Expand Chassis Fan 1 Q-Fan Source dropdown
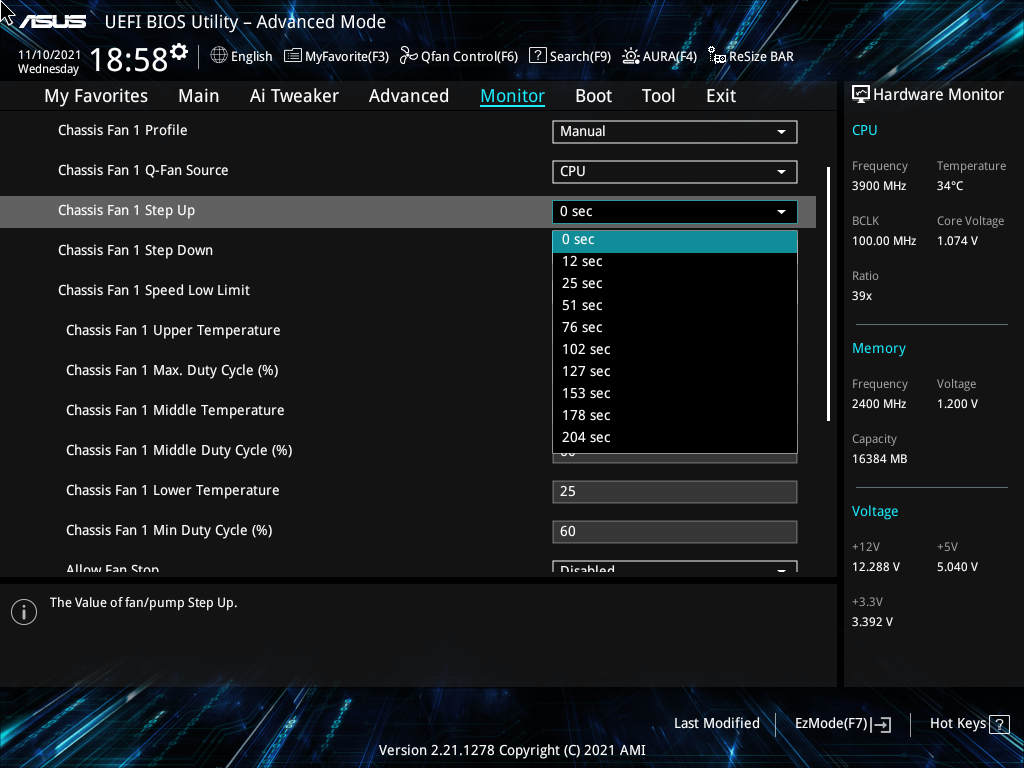The width and height of the screenshot is (1024, 768). 675,171
